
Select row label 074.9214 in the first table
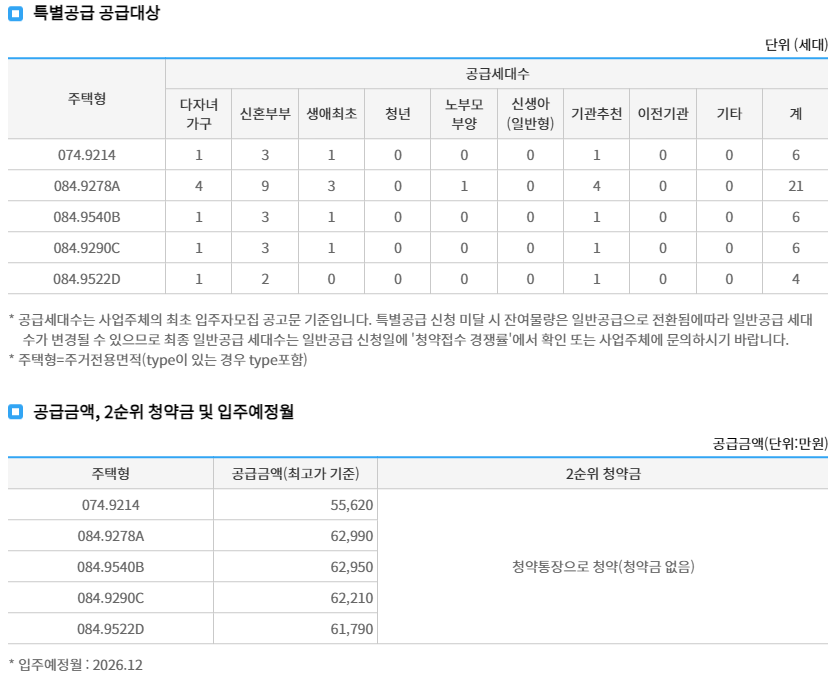pyautogui.click(x=85, y=154)
